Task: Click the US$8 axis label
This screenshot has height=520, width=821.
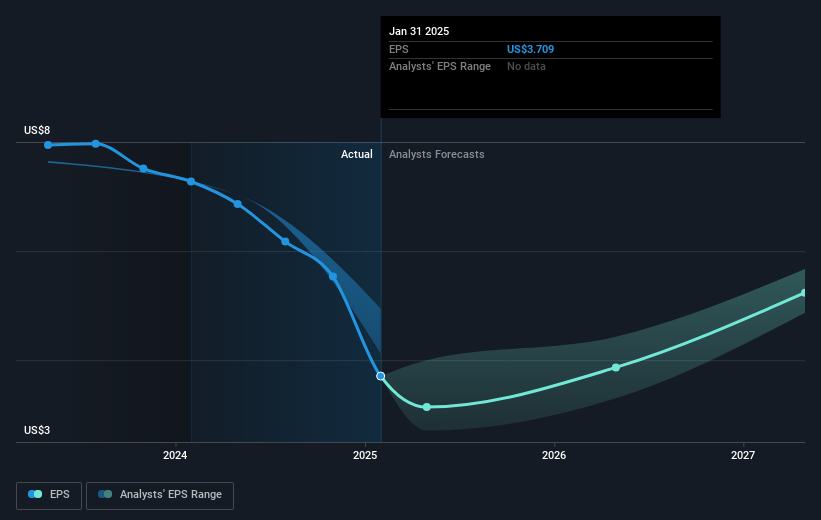Action: click(37, 130)
